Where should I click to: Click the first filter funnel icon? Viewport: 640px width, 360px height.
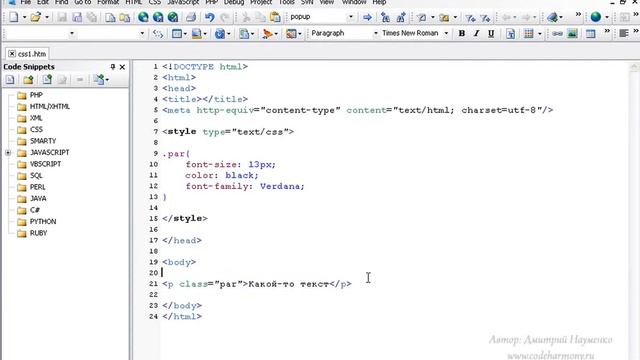470,18
